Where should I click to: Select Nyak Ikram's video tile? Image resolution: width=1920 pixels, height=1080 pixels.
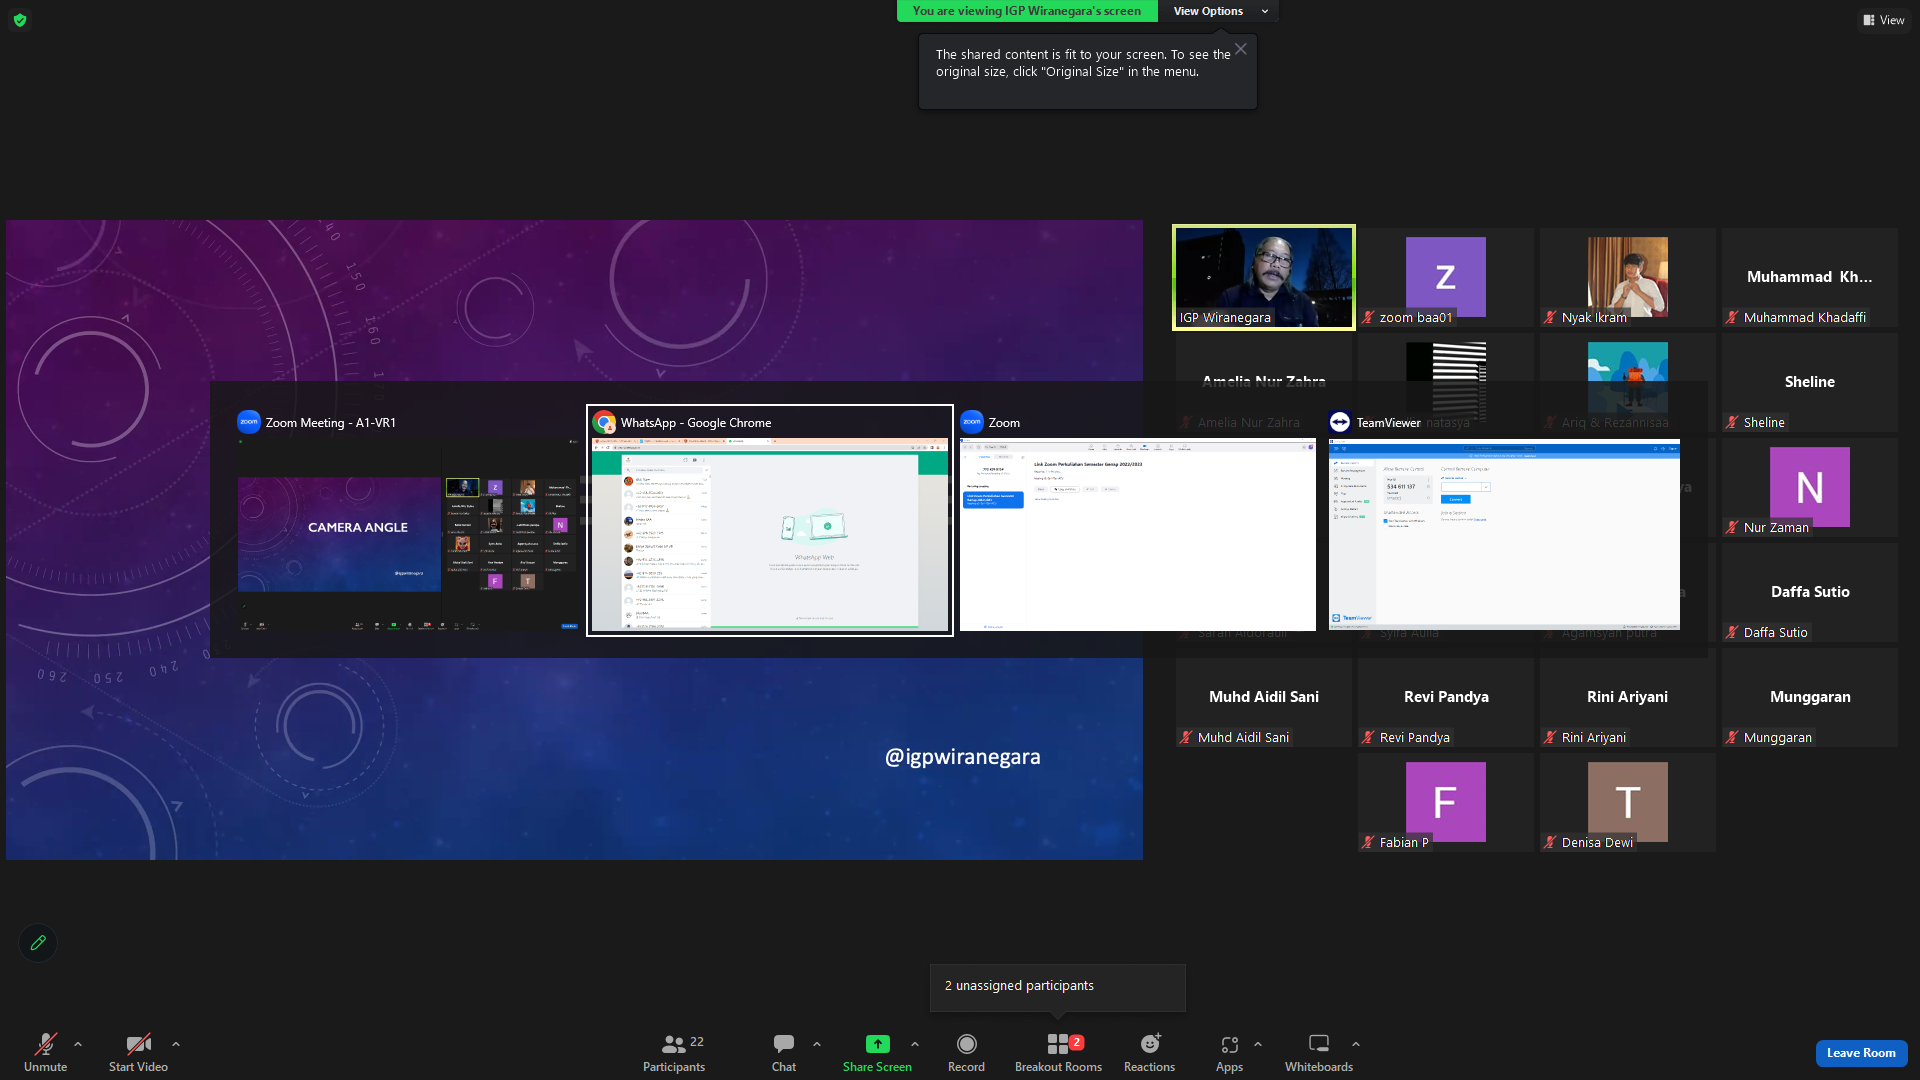tap(1628, 277)
